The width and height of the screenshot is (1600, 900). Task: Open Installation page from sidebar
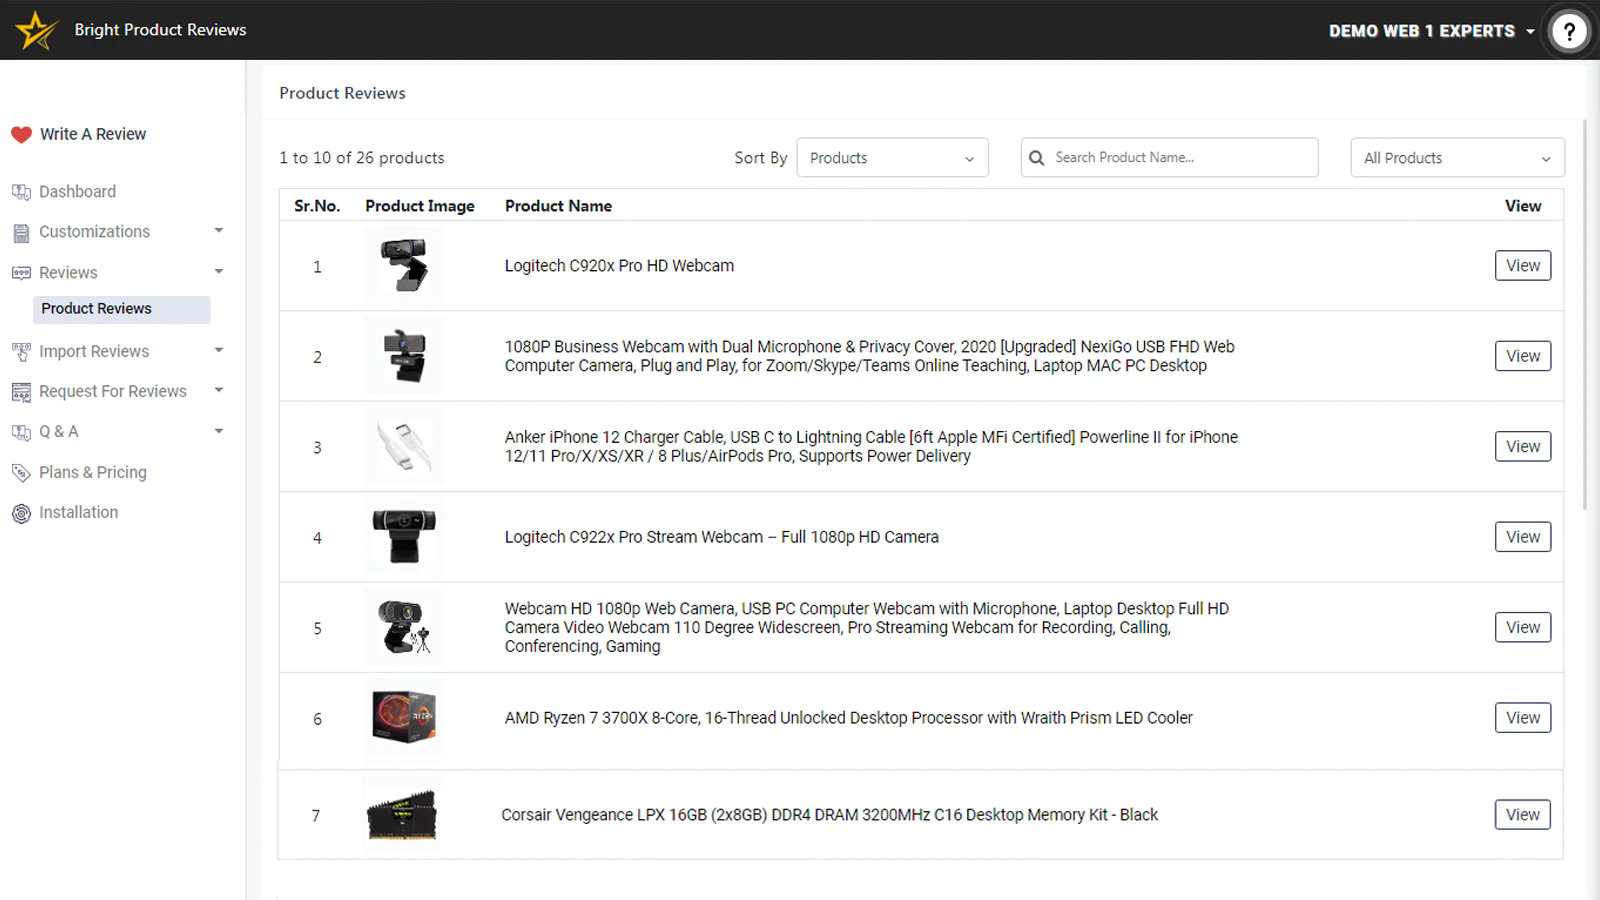click(78, 512)
